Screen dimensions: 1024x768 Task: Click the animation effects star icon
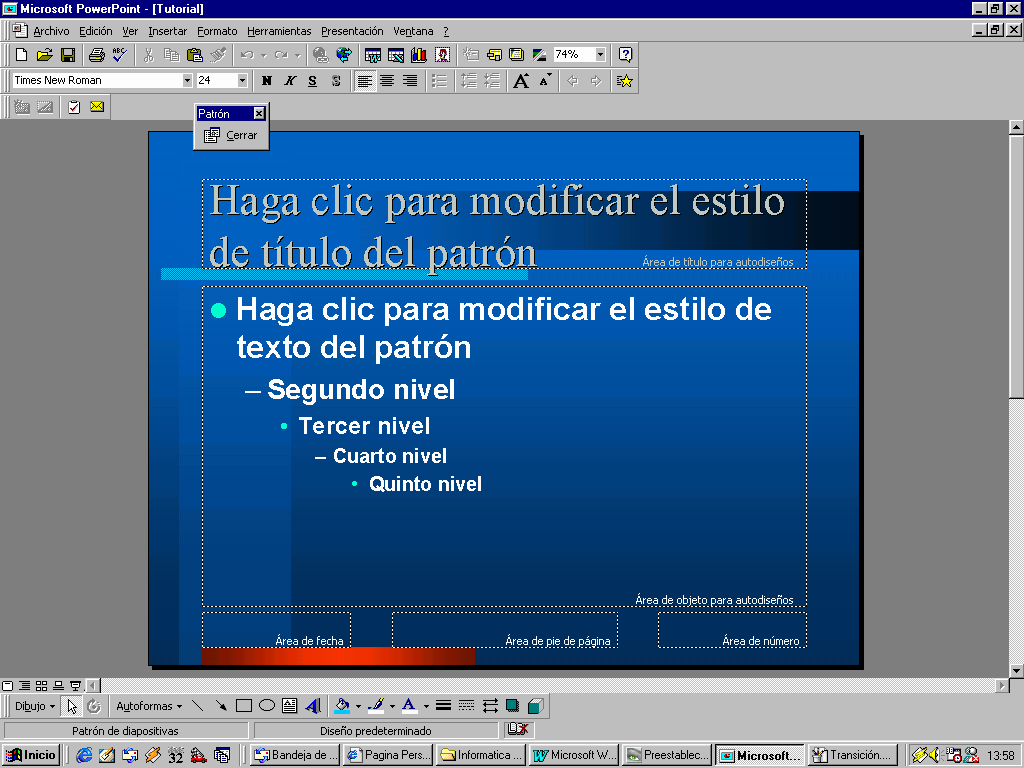[x=624, y=81]
